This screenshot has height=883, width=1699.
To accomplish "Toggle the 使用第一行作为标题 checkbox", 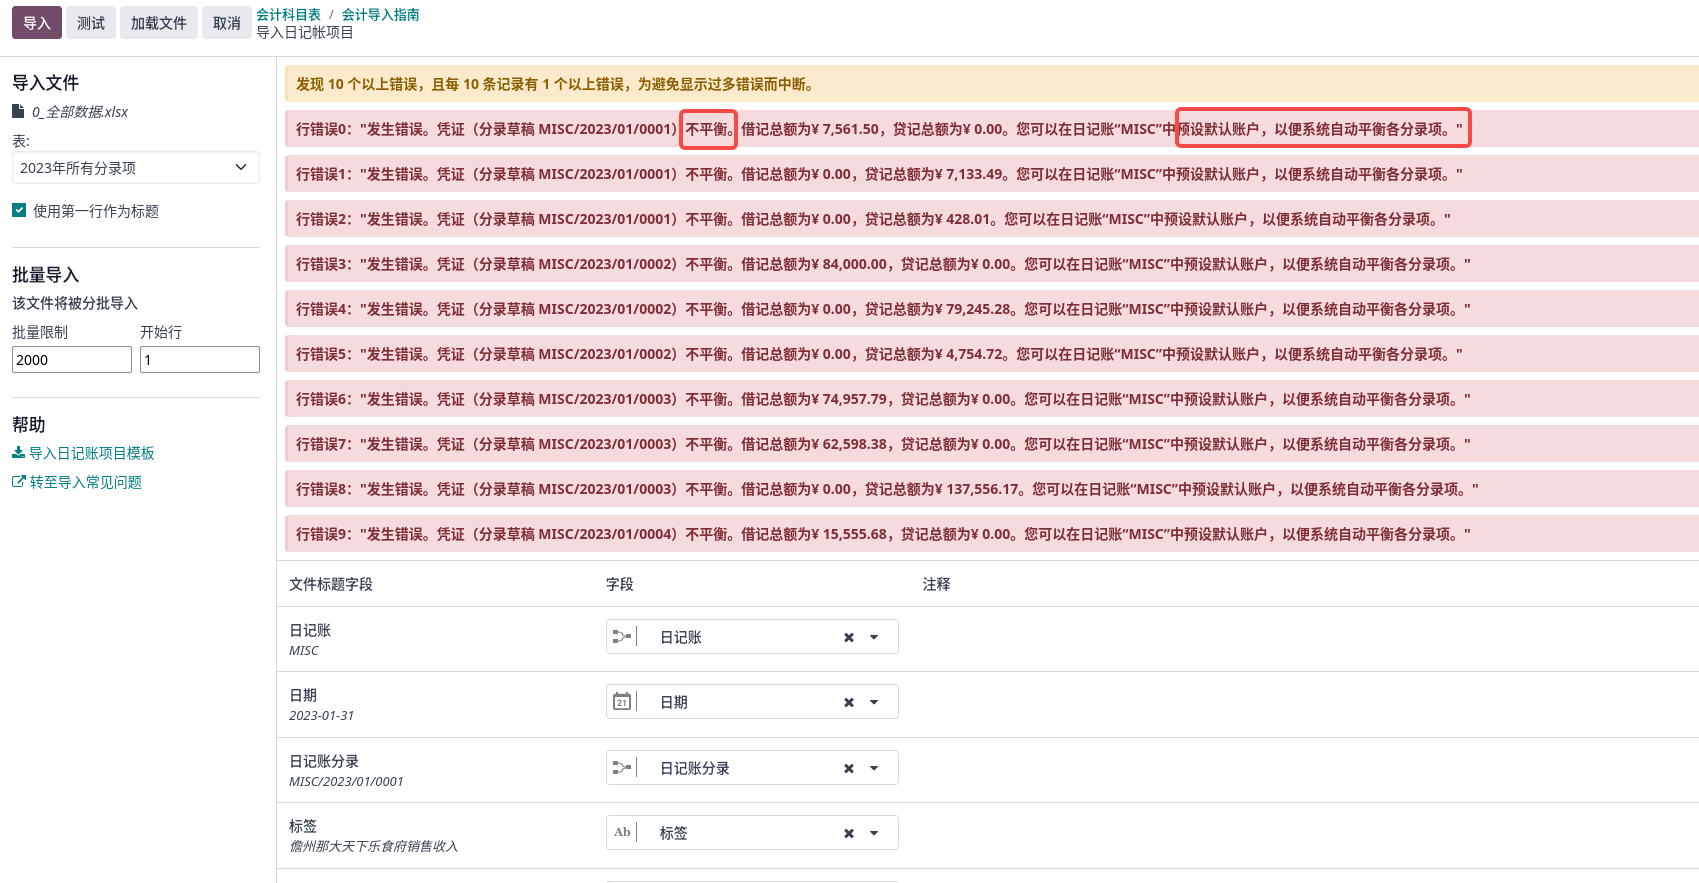I will click(19, 210).
